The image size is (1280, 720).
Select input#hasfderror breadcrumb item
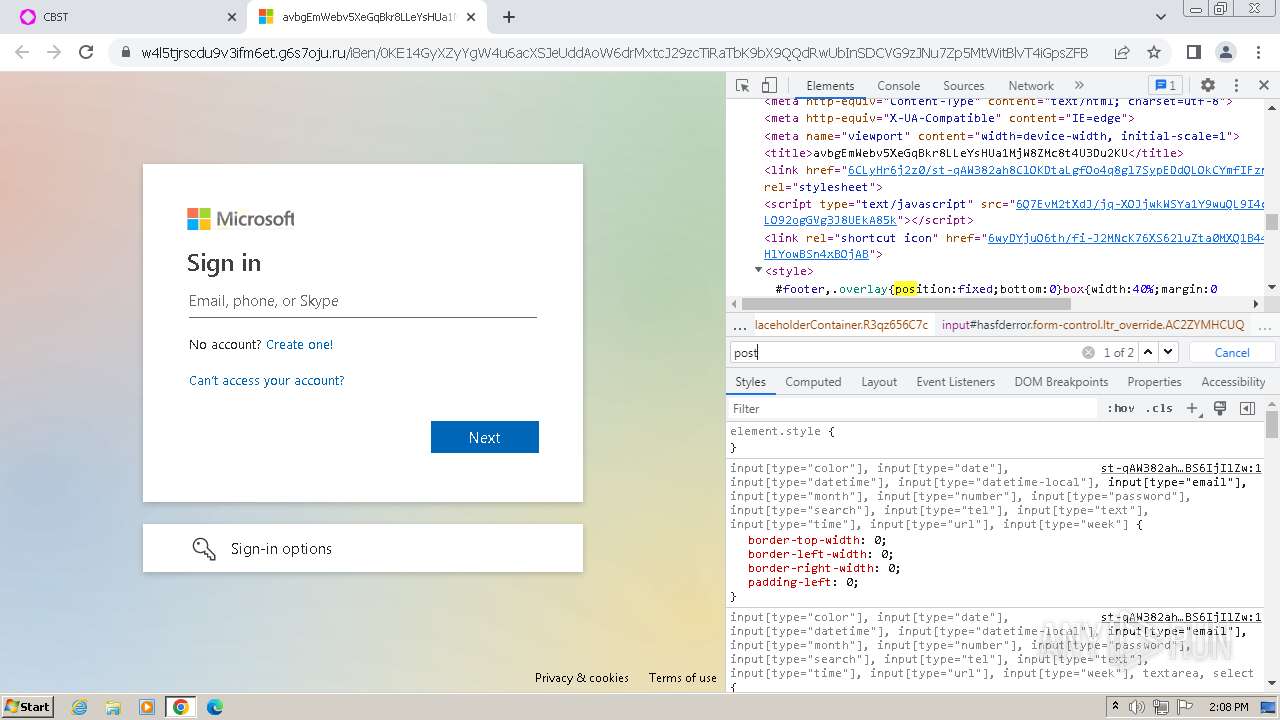pyautogui.click(x=1093, y=325)
